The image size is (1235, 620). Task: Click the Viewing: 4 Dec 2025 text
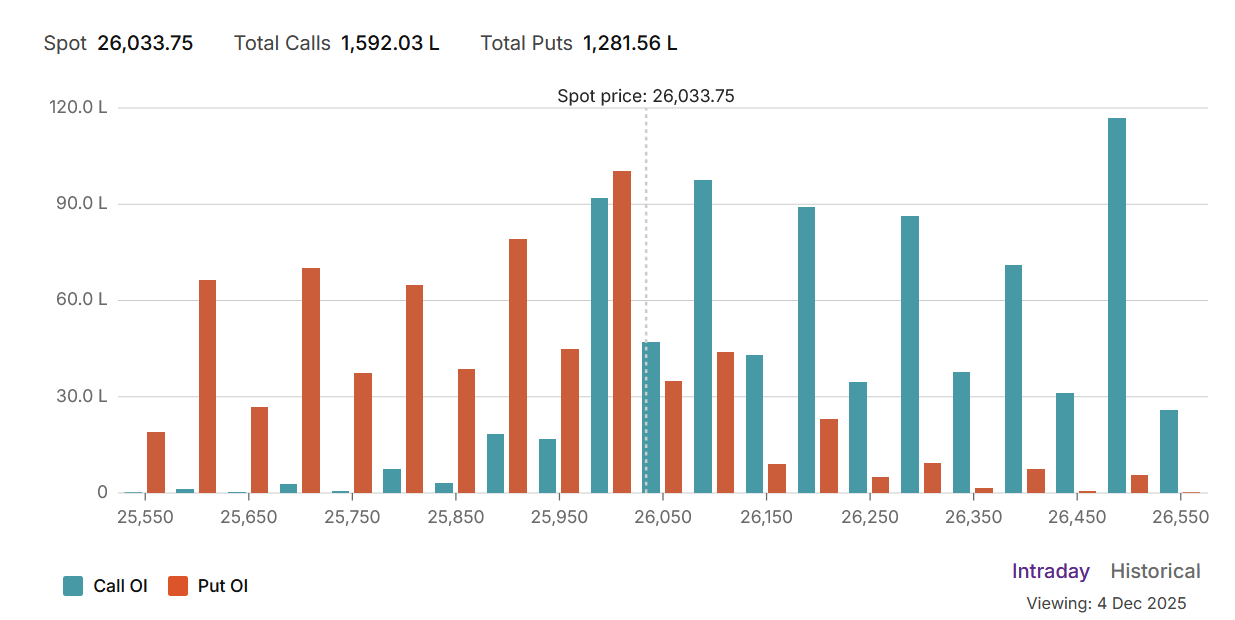click(x=1106, y=603)
